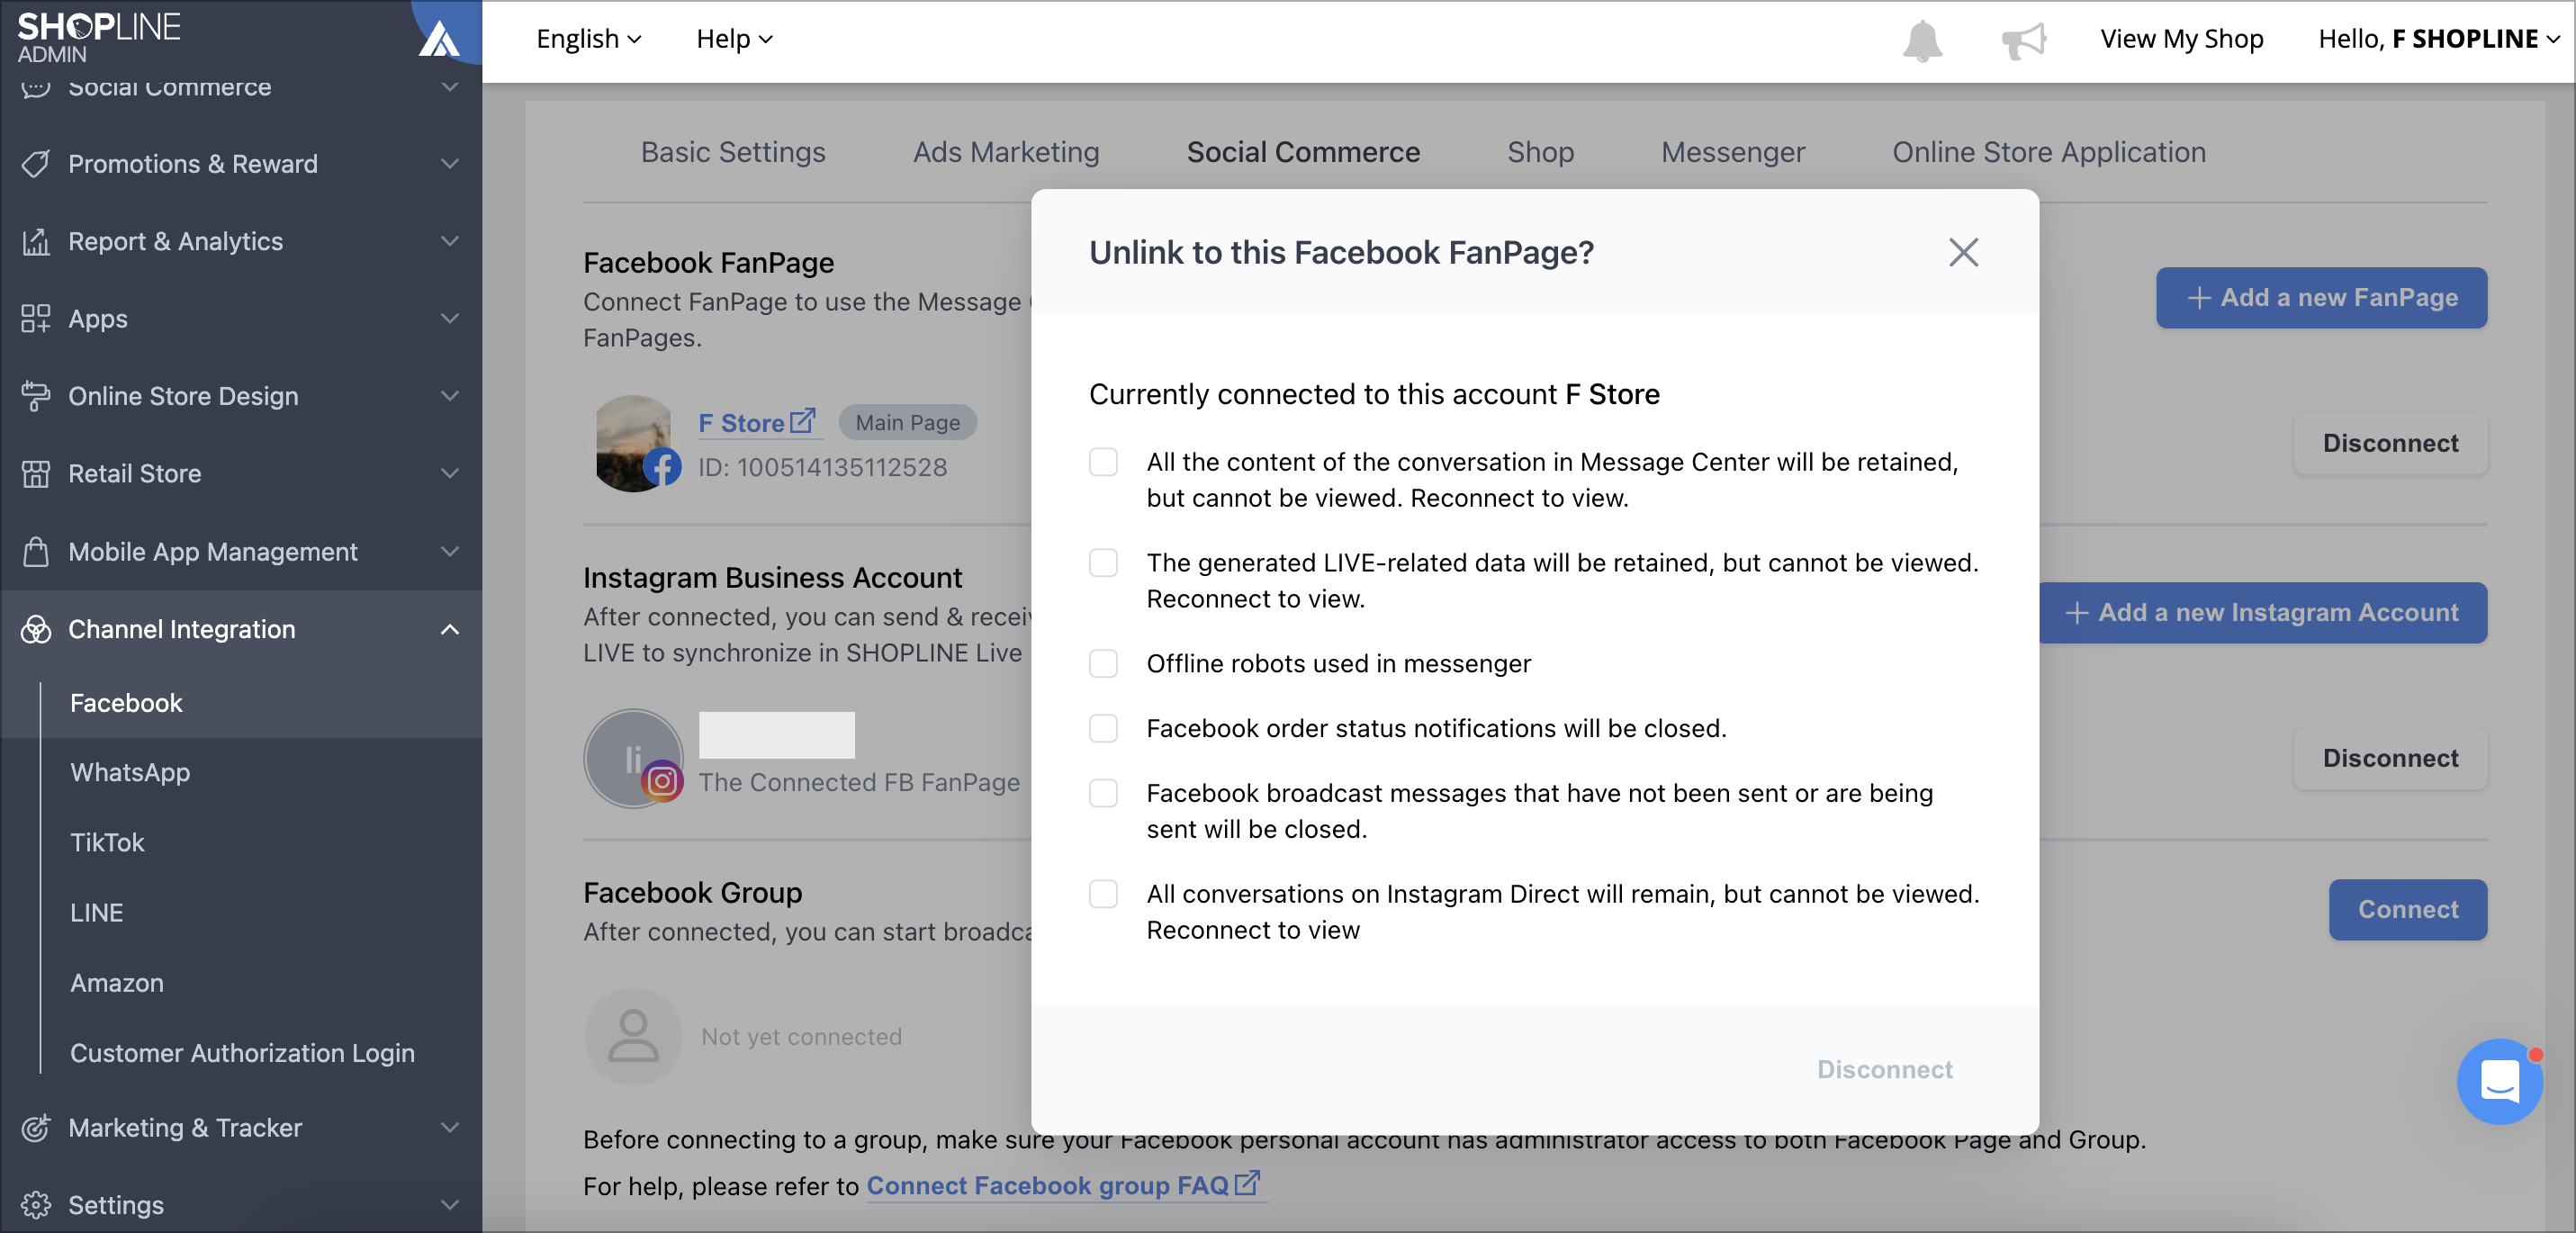Select WhatsApp in the sidebar menu

(130, 772)
